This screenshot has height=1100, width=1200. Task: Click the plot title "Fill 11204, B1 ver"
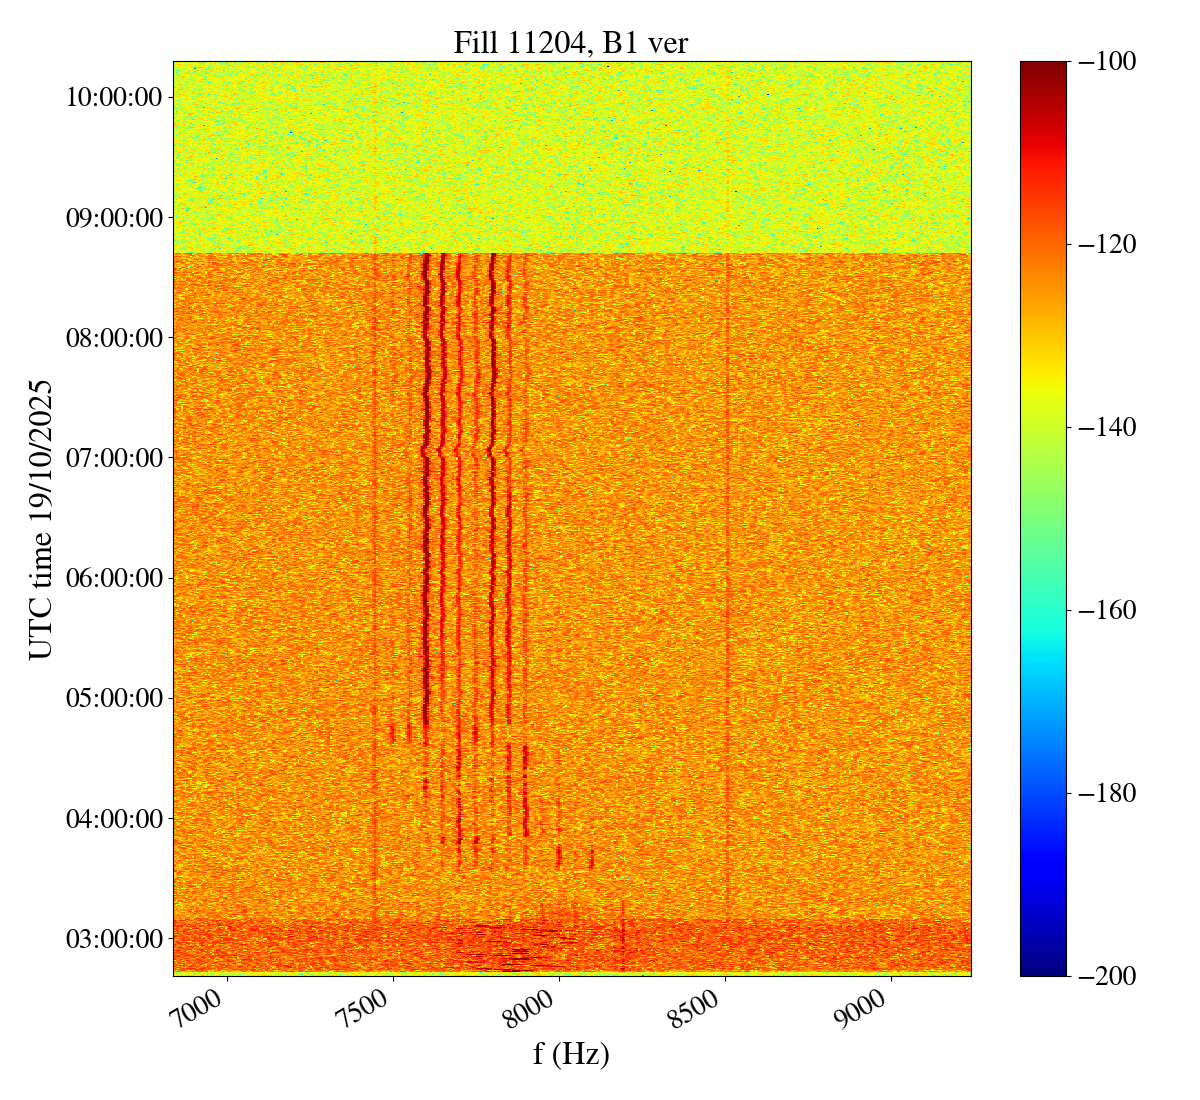[x=571, y=42]
